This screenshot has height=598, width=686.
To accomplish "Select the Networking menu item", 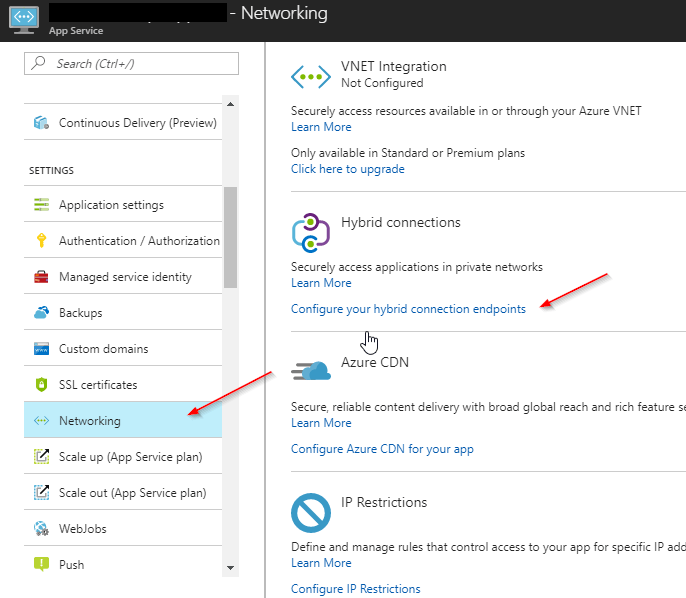I will (123, 420).
